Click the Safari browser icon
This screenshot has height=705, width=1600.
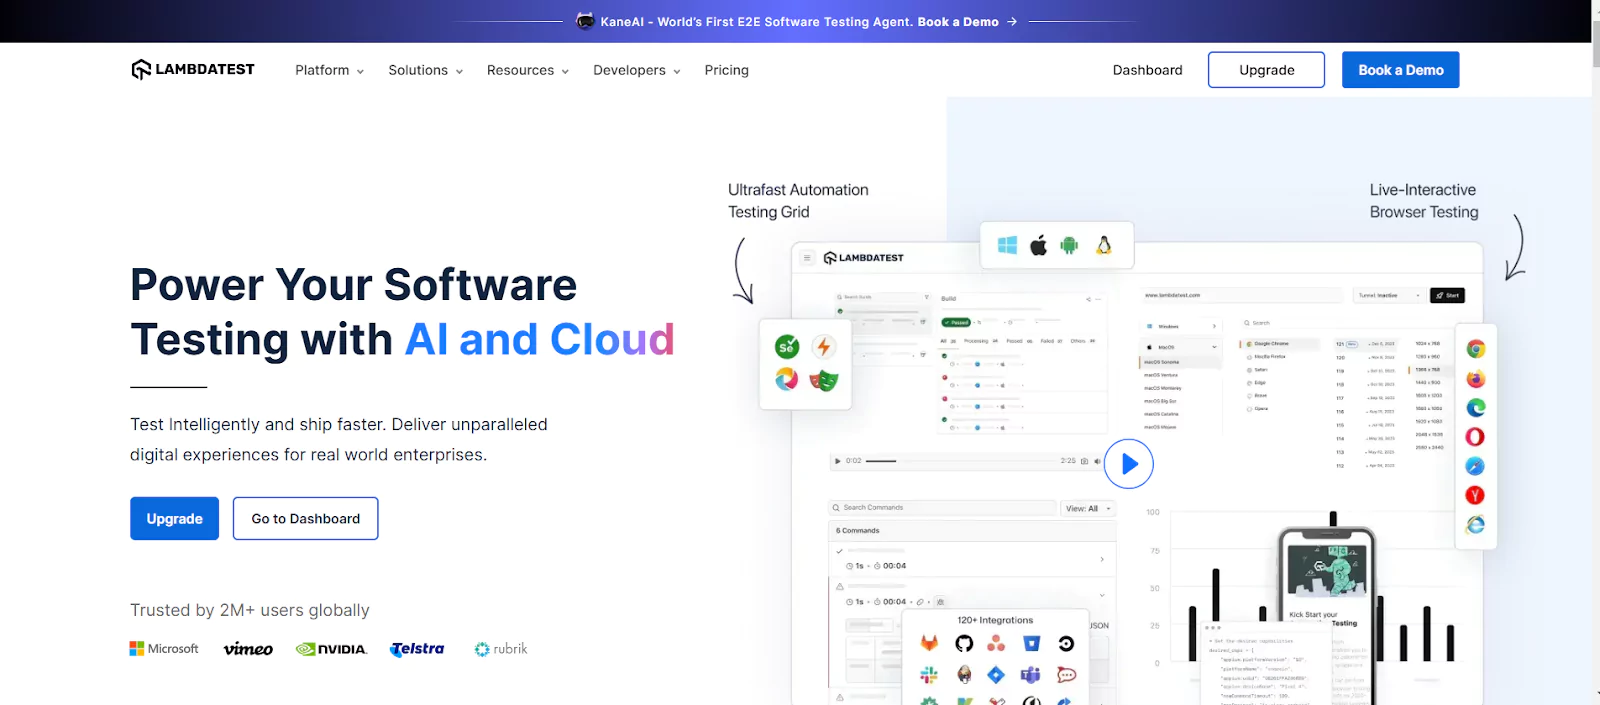[x=1475, y=466]
